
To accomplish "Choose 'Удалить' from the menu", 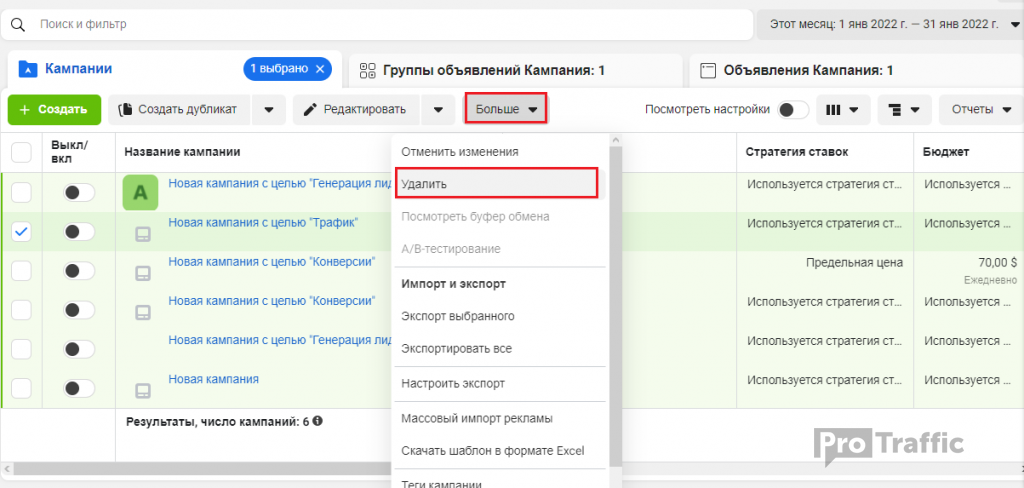I will 496,184.
